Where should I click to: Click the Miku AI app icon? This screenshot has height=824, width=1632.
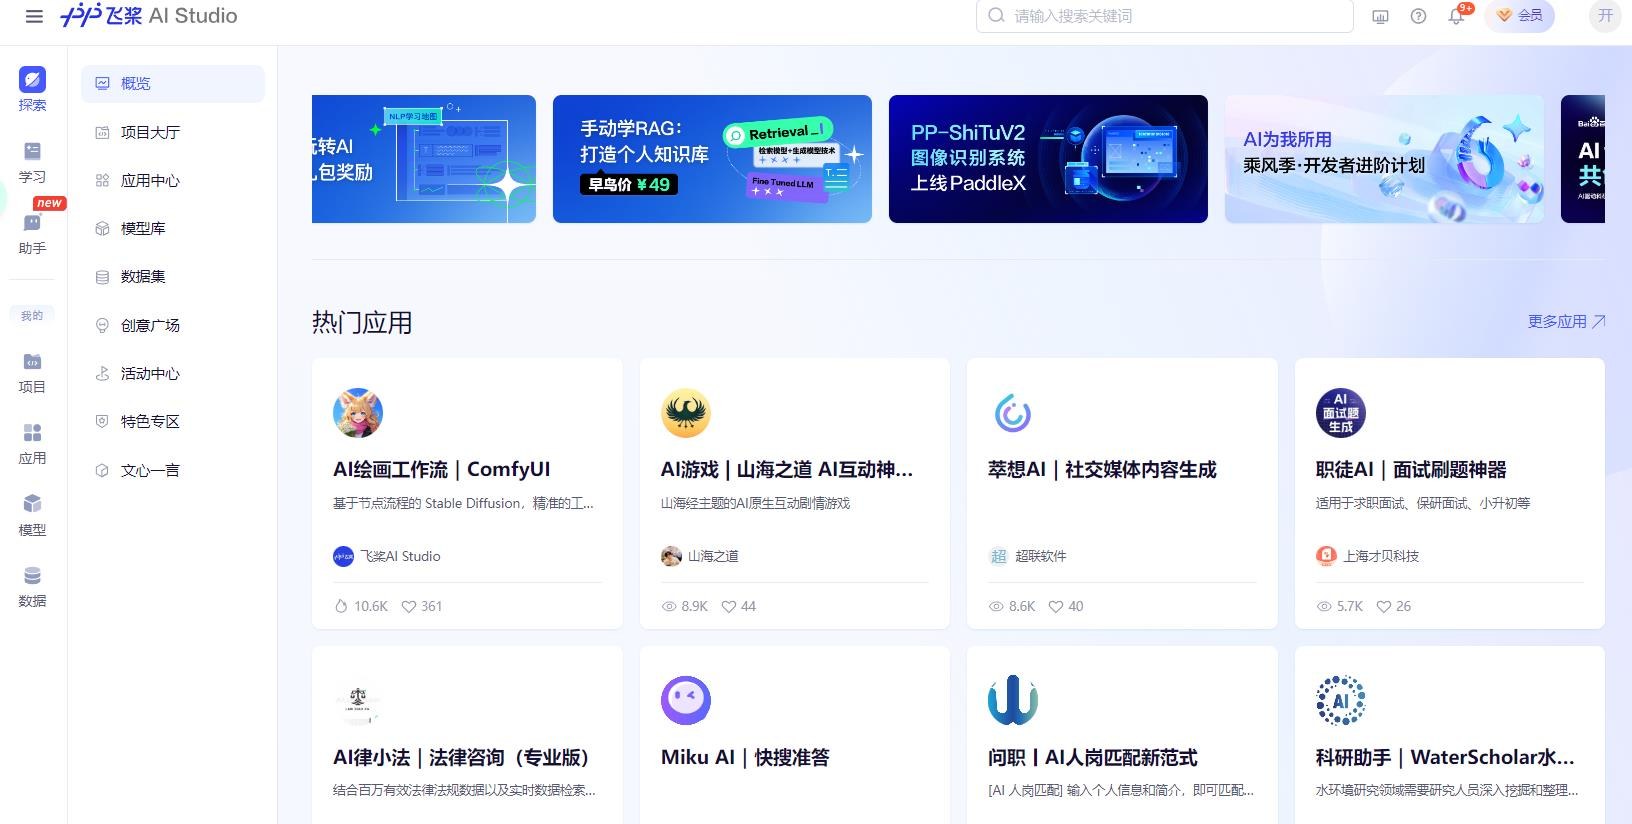(686, 700)
